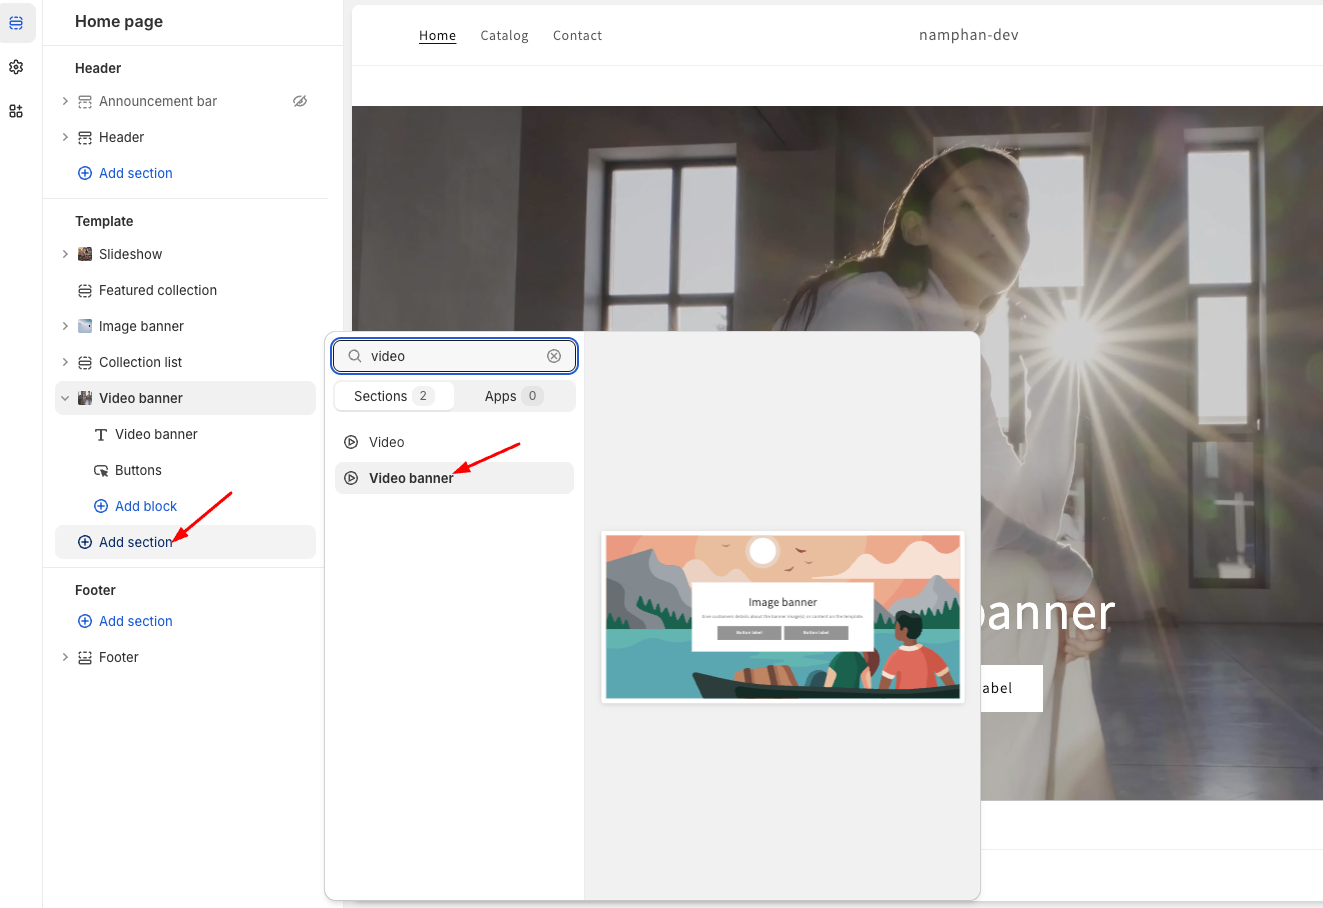Open the Catalog menu in the preview
1323x908 pixels.
[504, 35]
